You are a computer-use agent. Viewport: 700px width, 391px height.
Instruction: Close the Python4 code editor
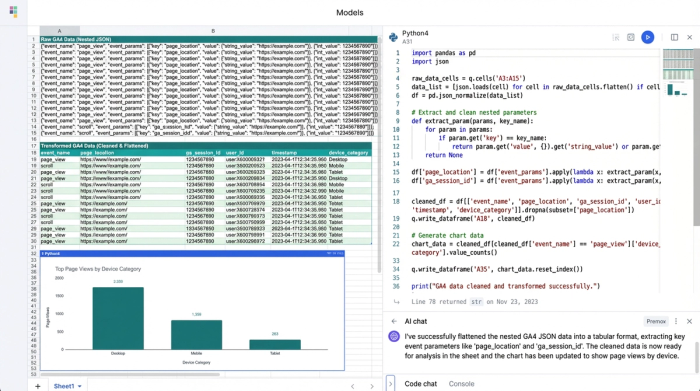689,37
